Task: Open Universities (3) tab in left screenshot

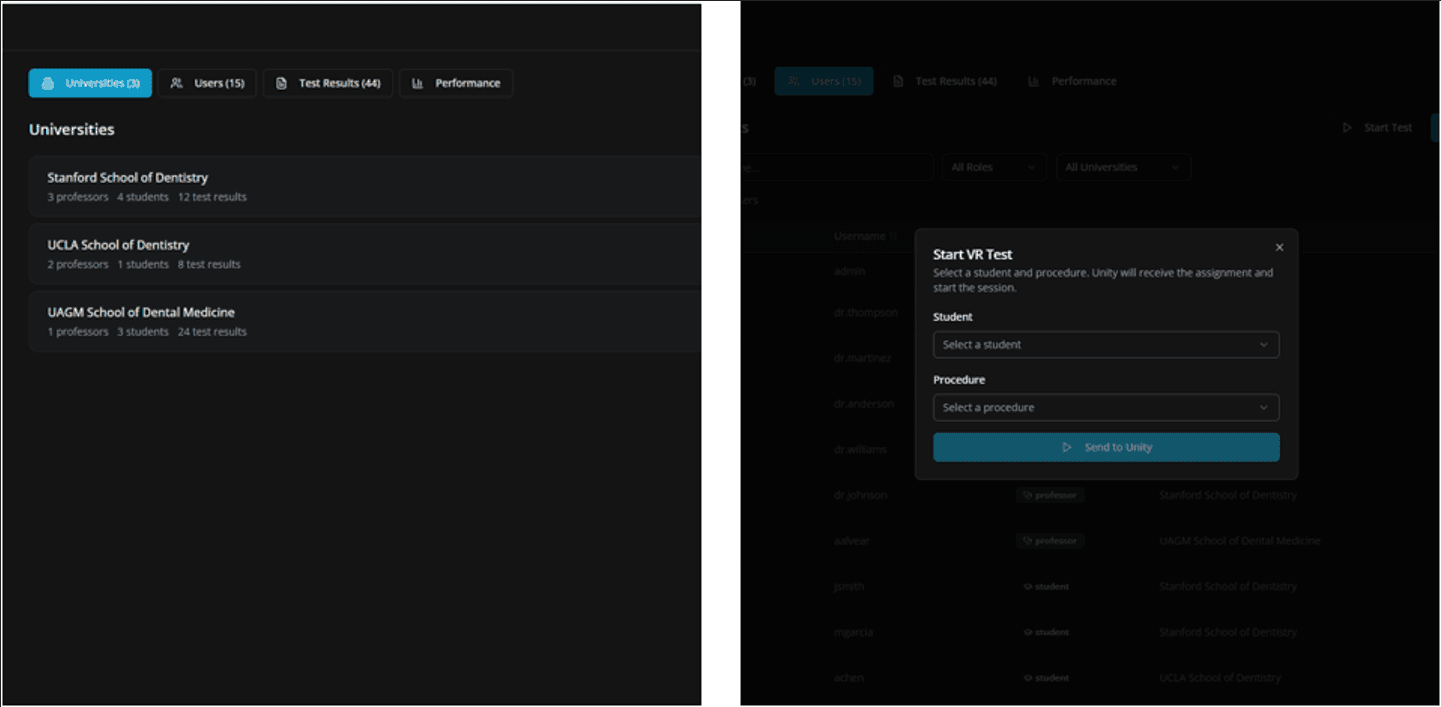Action: (x=90, y=84)
